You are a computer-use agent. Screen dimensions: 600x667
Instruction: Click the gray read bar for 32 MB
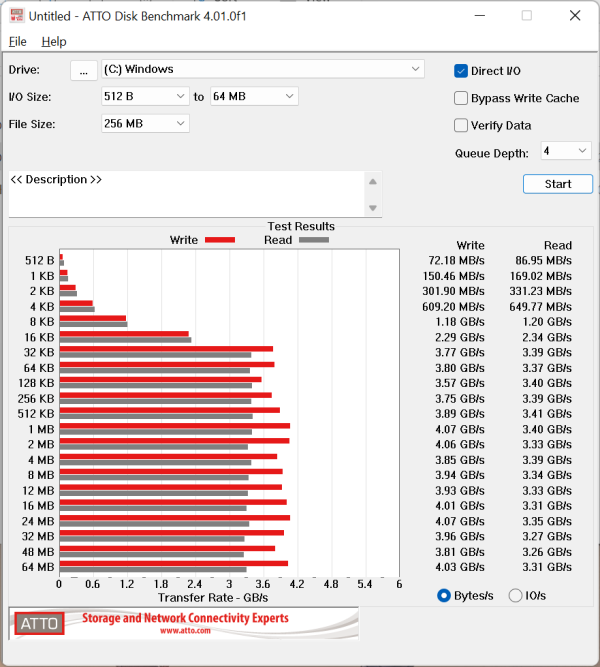click(152, 539)
